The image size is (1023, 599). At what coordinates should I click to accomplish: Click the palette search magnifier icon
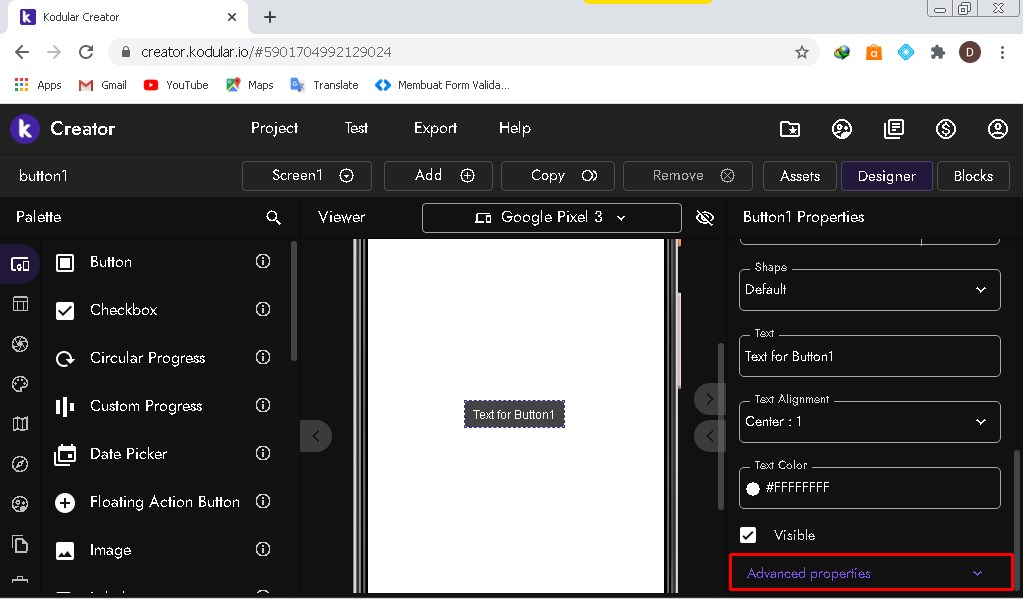pos(274,217)
